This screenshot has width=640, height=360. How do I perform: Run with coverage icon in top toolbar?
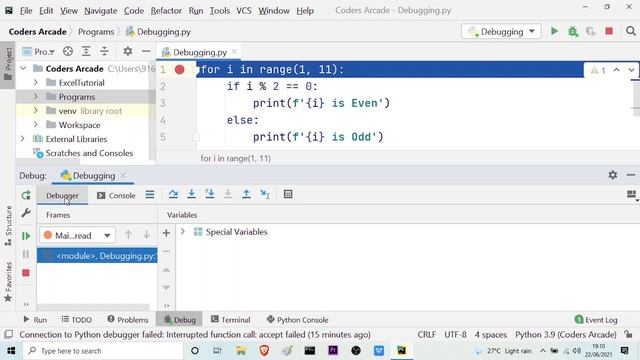tap(591, 31)
